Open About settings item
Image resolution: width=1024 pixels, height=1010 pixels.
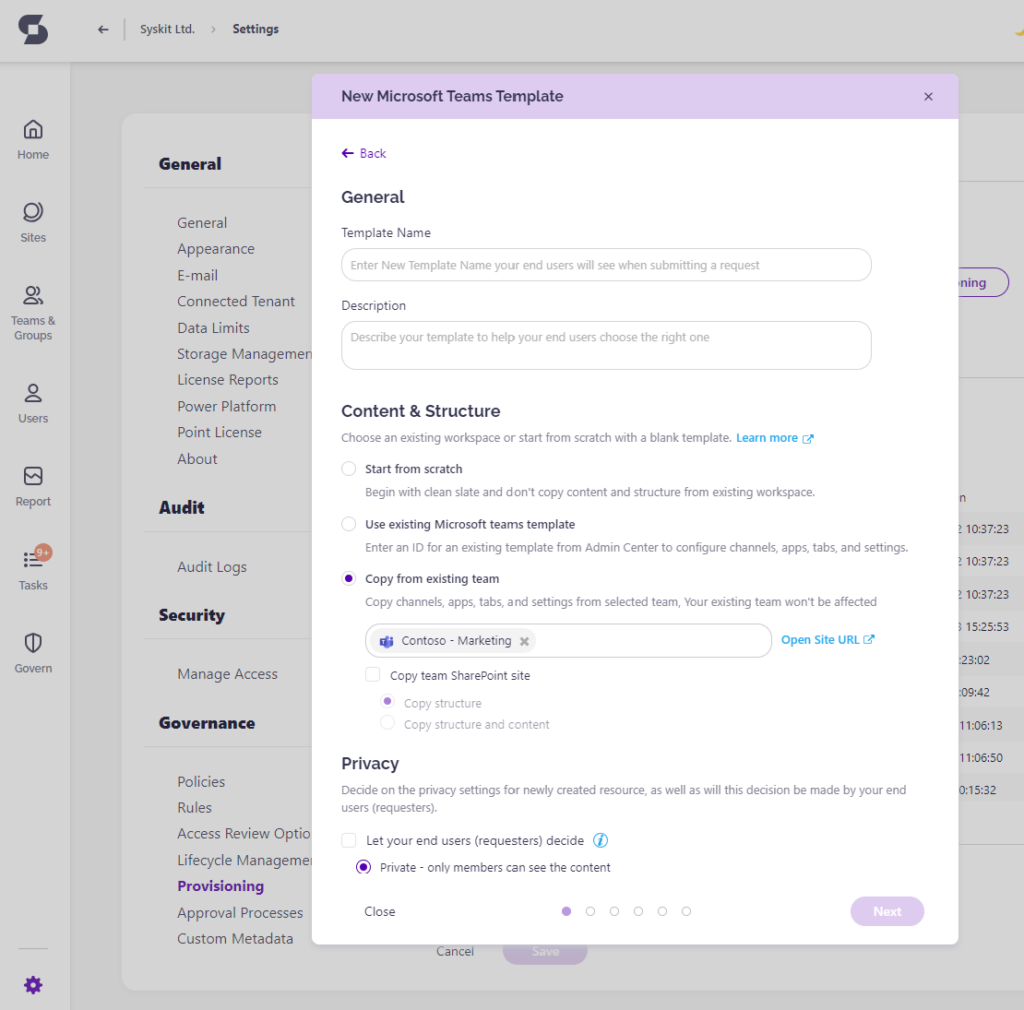tap(197, 459)
